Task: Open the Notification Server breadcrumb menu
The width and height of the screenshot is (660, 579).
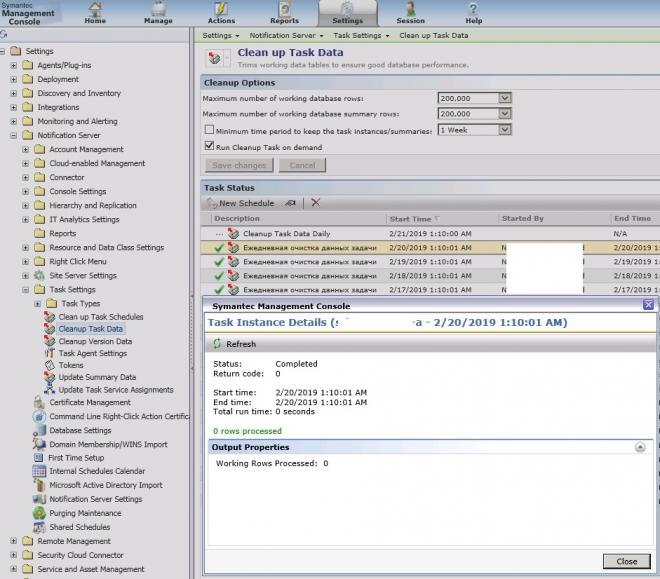Action: pyautogui.click(x=286, y=35)
